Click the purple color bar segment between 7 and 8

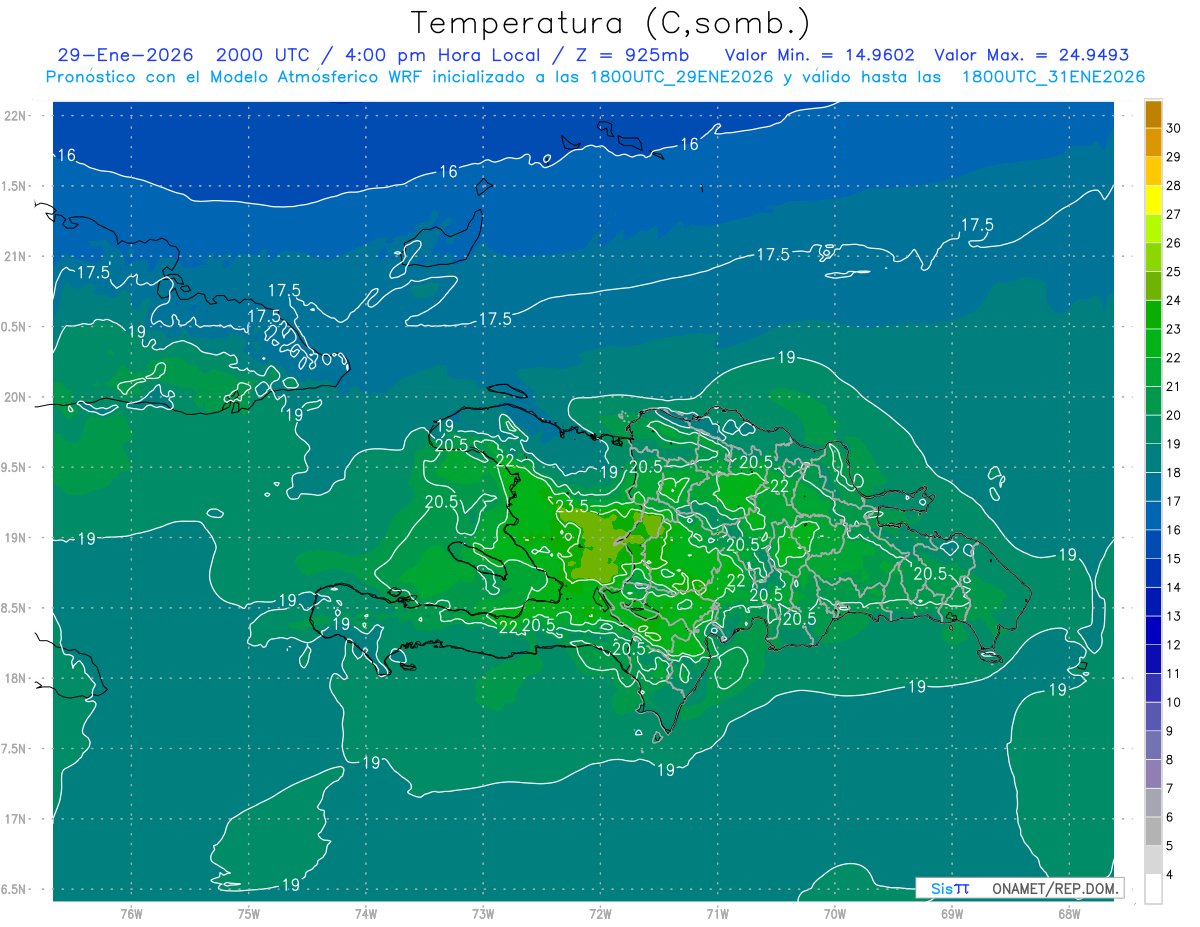click(x=1153, y=773)
